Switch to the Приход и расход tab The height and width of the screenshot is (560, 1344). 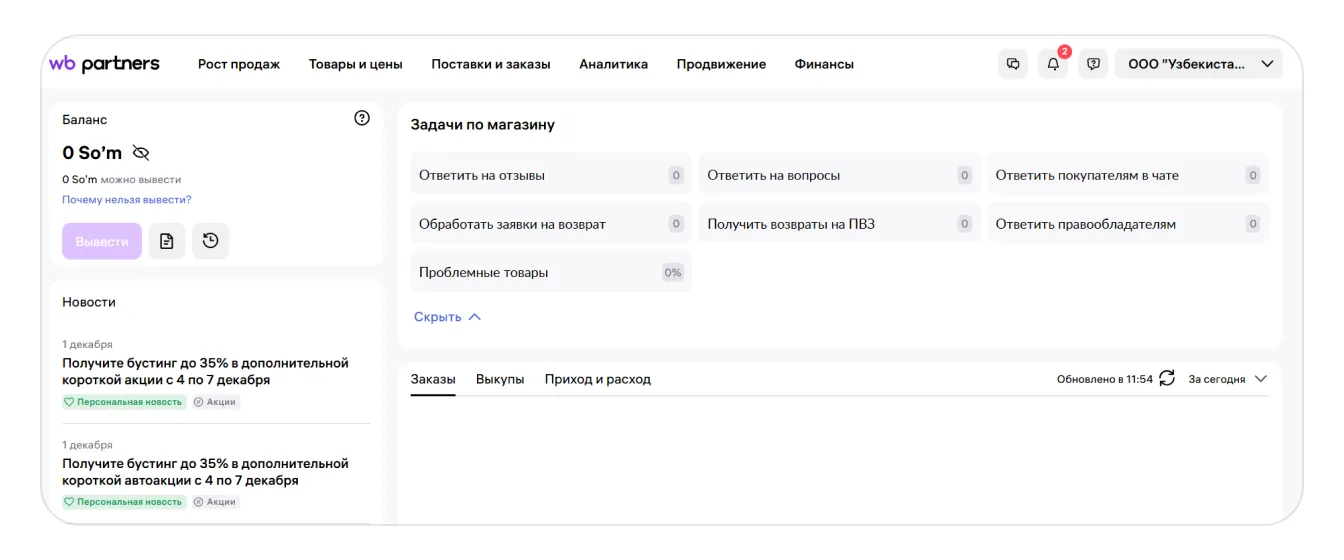pyautogui.click(x=597, y=379)
